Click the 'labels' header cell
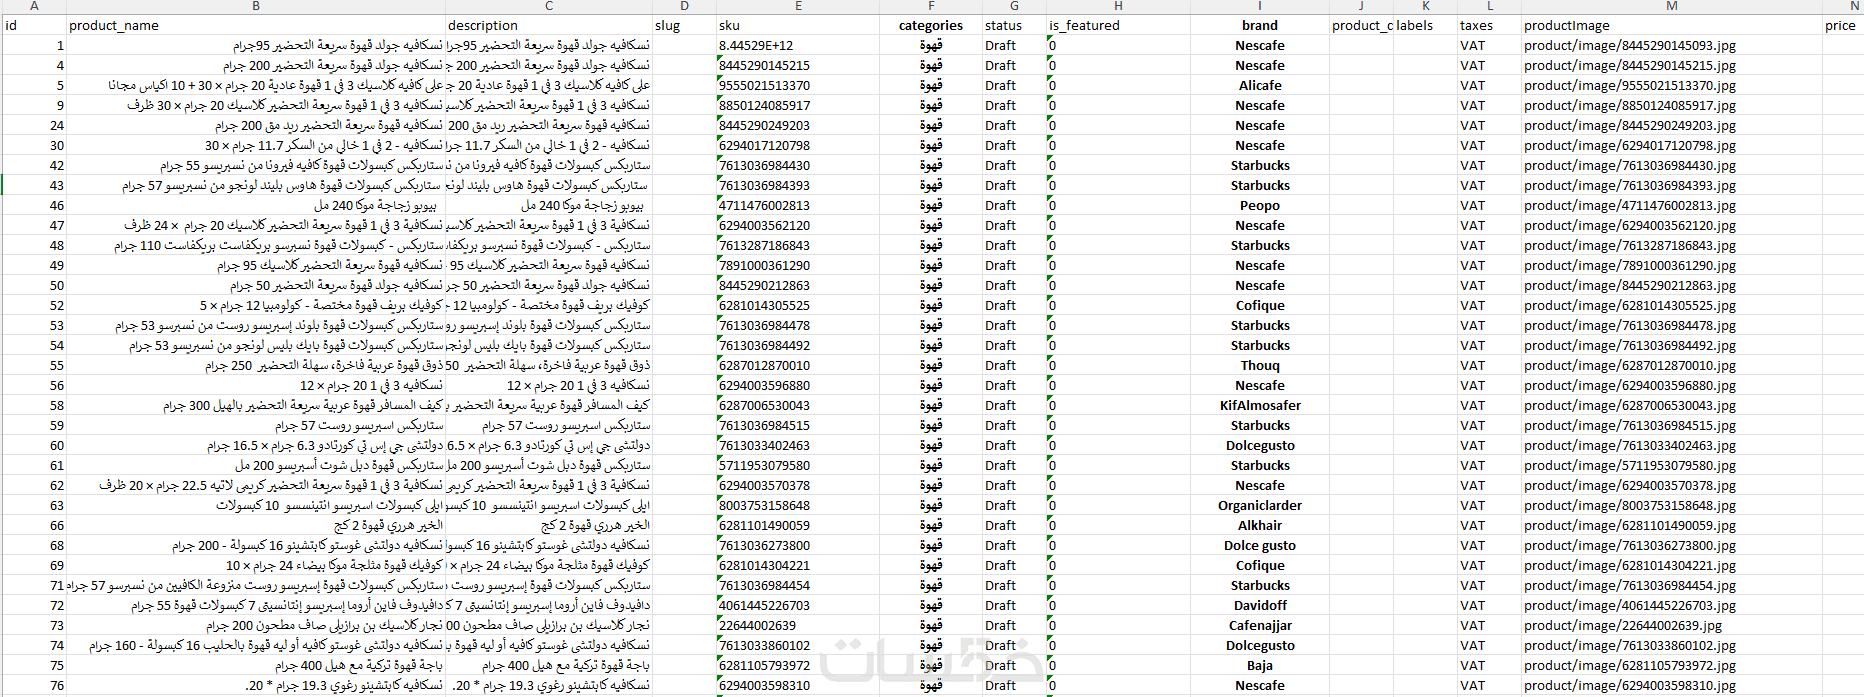The image size is (1864, 697). [x=1425, y=25]
